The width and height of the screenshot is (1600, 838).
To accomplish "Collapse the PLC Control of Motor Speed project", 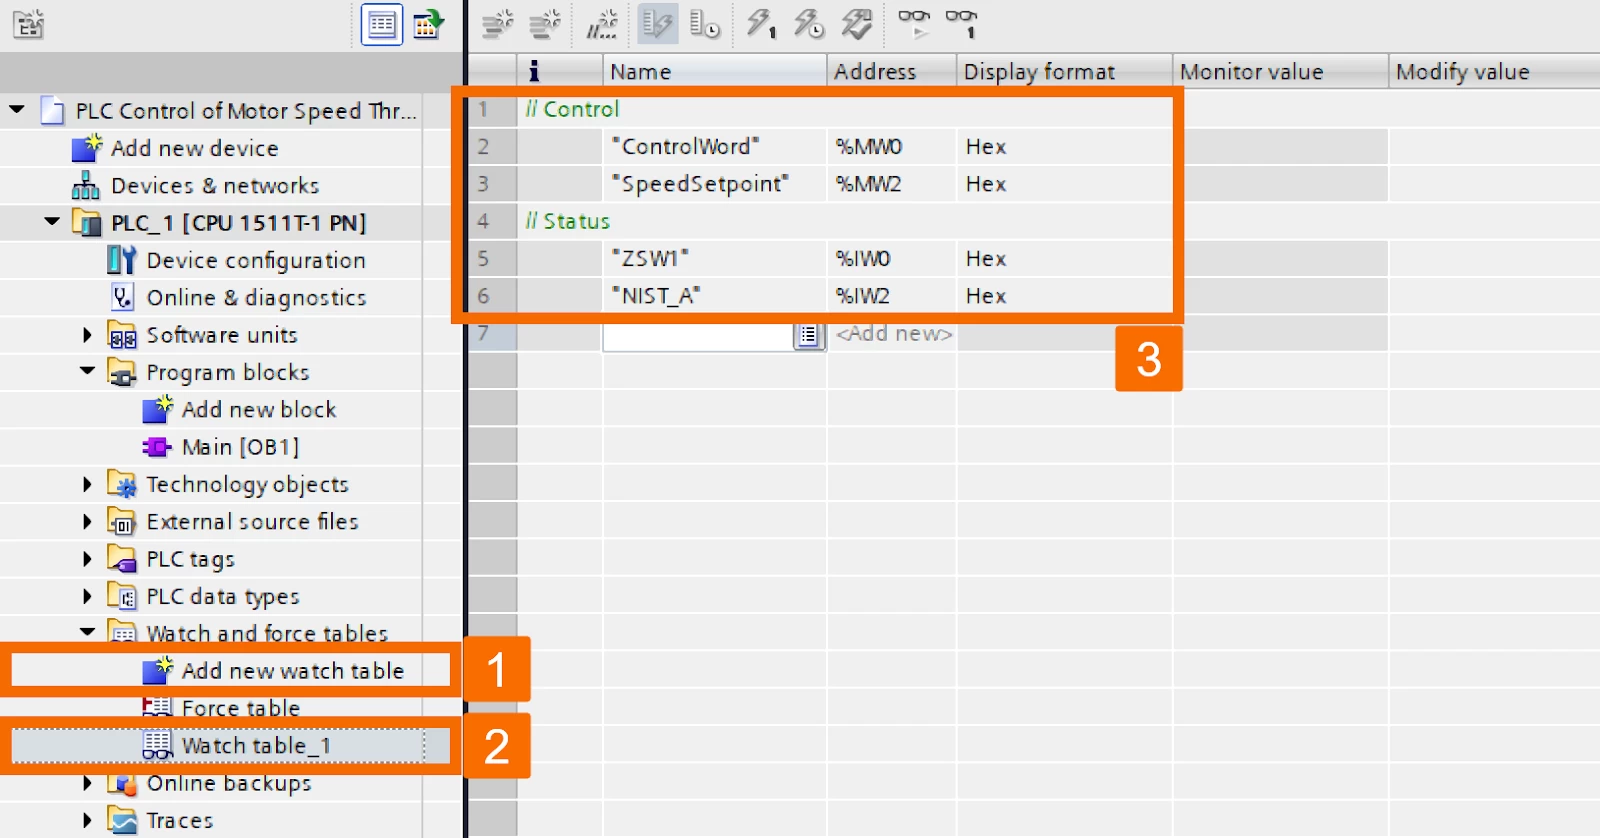I will click(x=17, y=109).
